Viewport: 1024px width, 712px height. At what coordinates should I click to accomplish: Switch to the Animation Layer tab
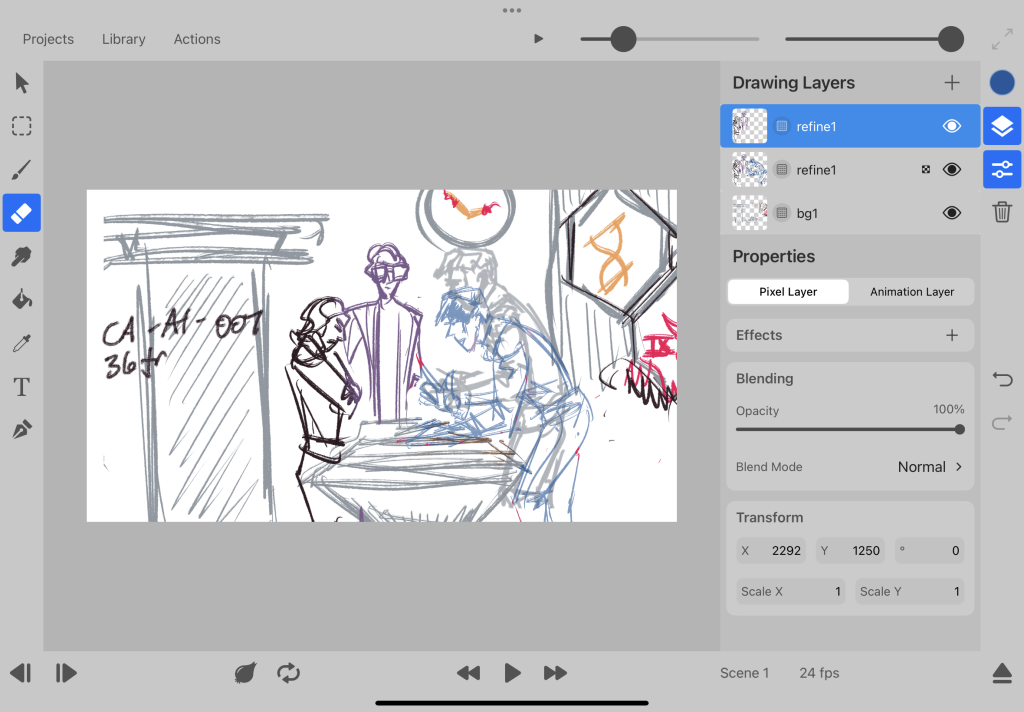pos(911,291)
